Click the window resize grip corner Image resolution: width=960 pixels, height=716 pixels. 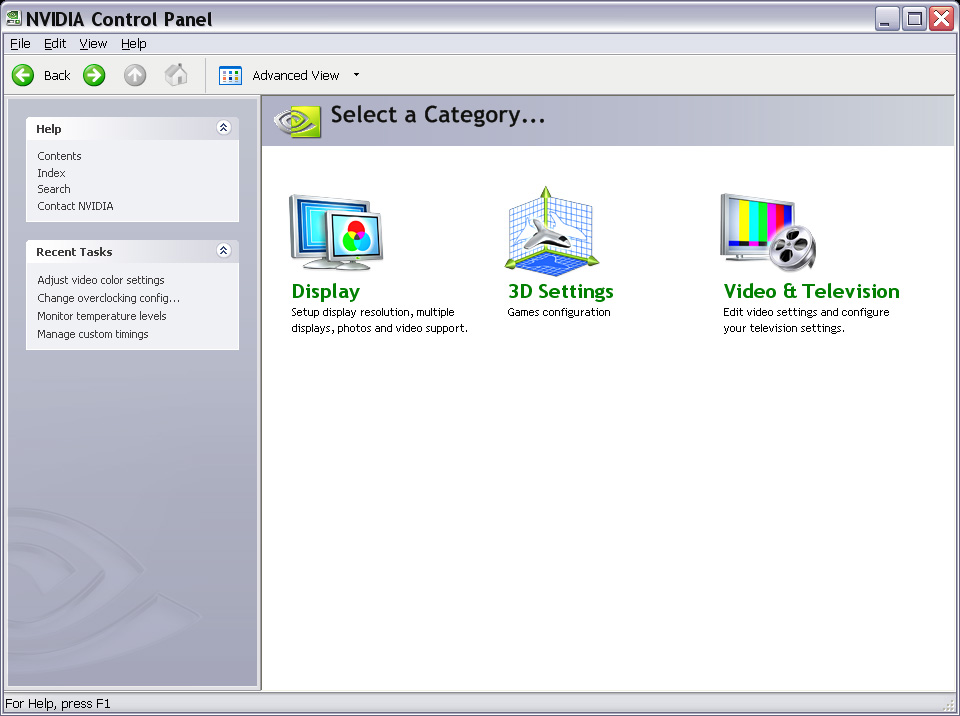click(948, 704)
